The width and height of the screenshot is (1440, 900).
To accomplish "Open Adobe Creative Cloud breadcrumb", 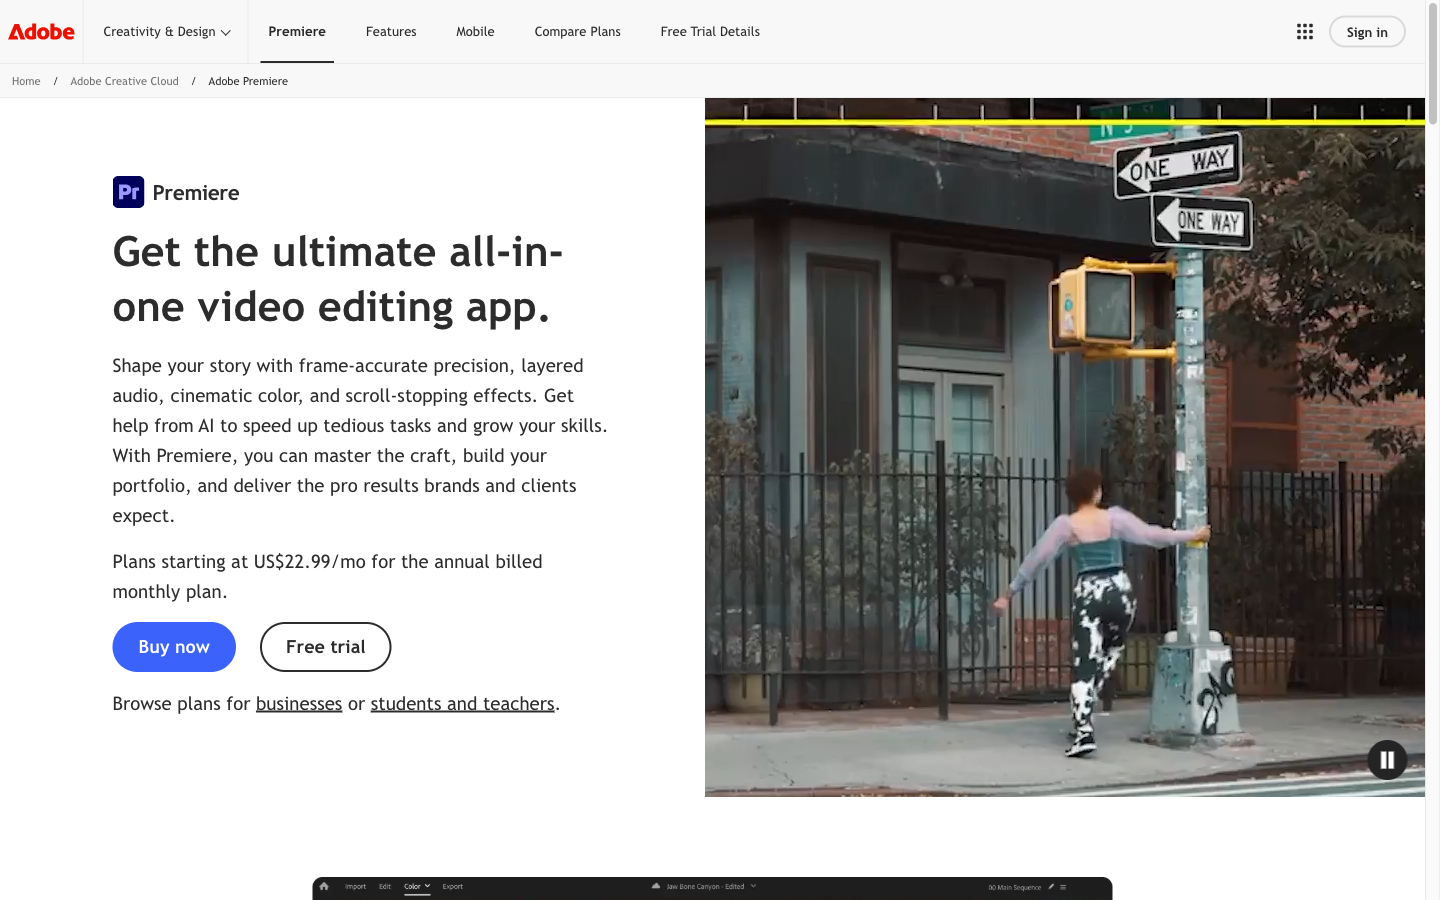I will pyautogui.click(x=124, y=81).
